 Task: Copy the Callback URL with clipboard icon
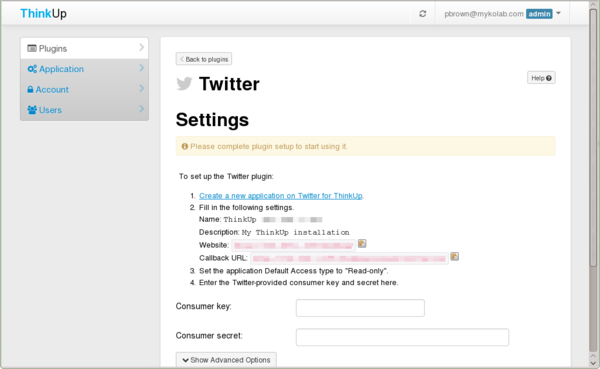point(454,256)
